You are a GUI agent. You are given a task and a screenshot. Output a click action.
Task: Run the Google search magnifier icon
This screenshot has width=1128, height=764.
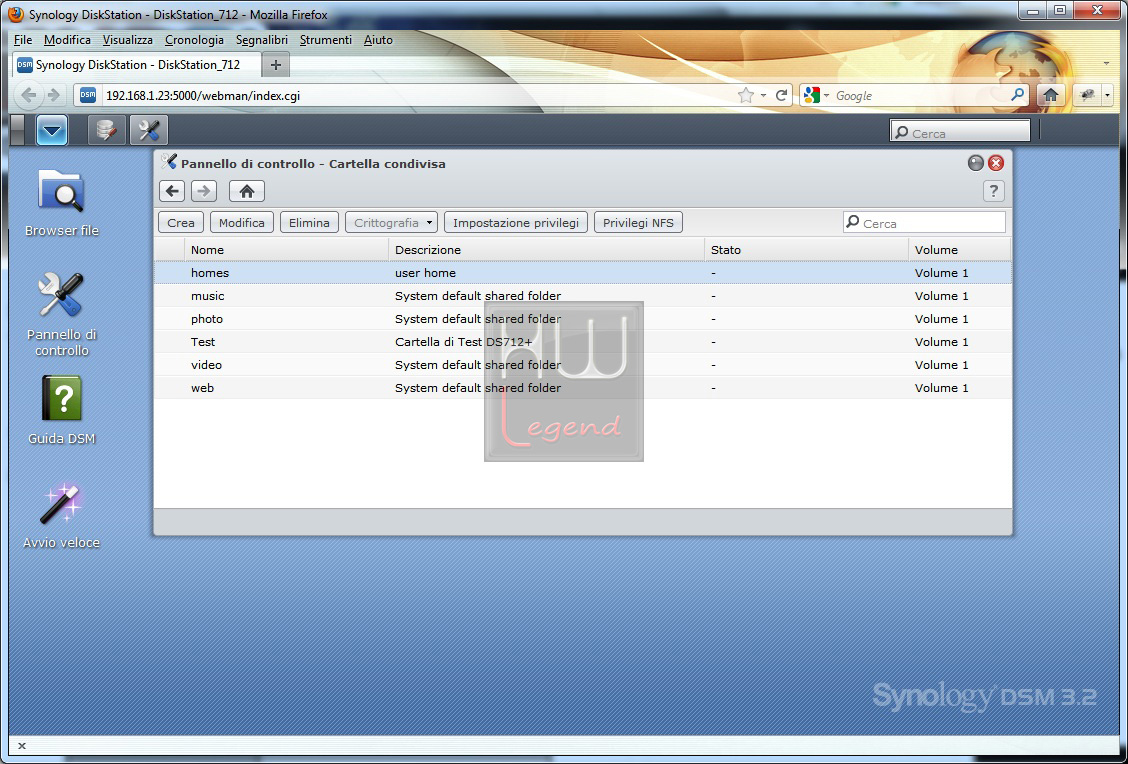pos(1017,95)
